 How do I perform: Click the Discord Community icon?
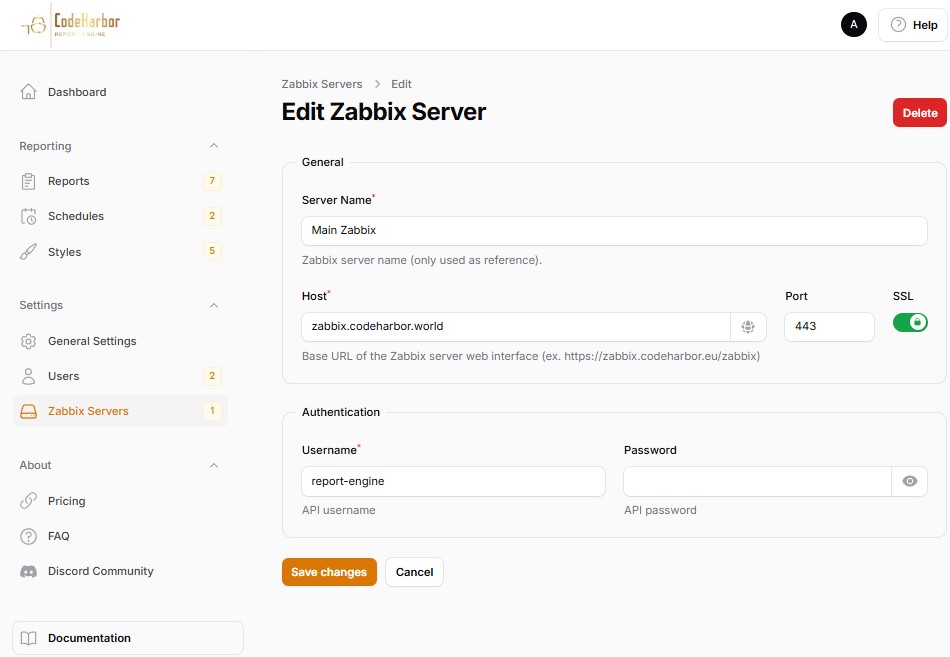(x=28, y=572)
